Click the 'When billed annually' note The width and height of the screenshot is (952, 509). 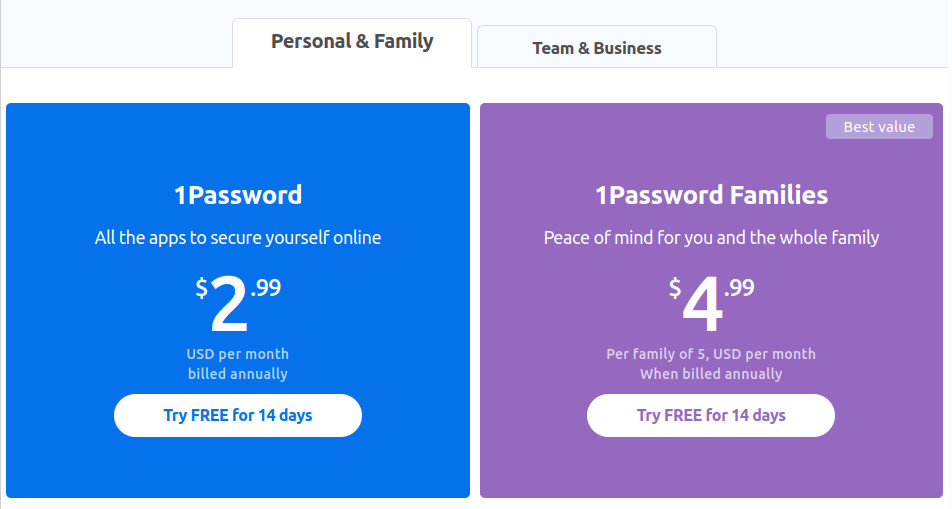pyautogui.click(x=711, y=374)
